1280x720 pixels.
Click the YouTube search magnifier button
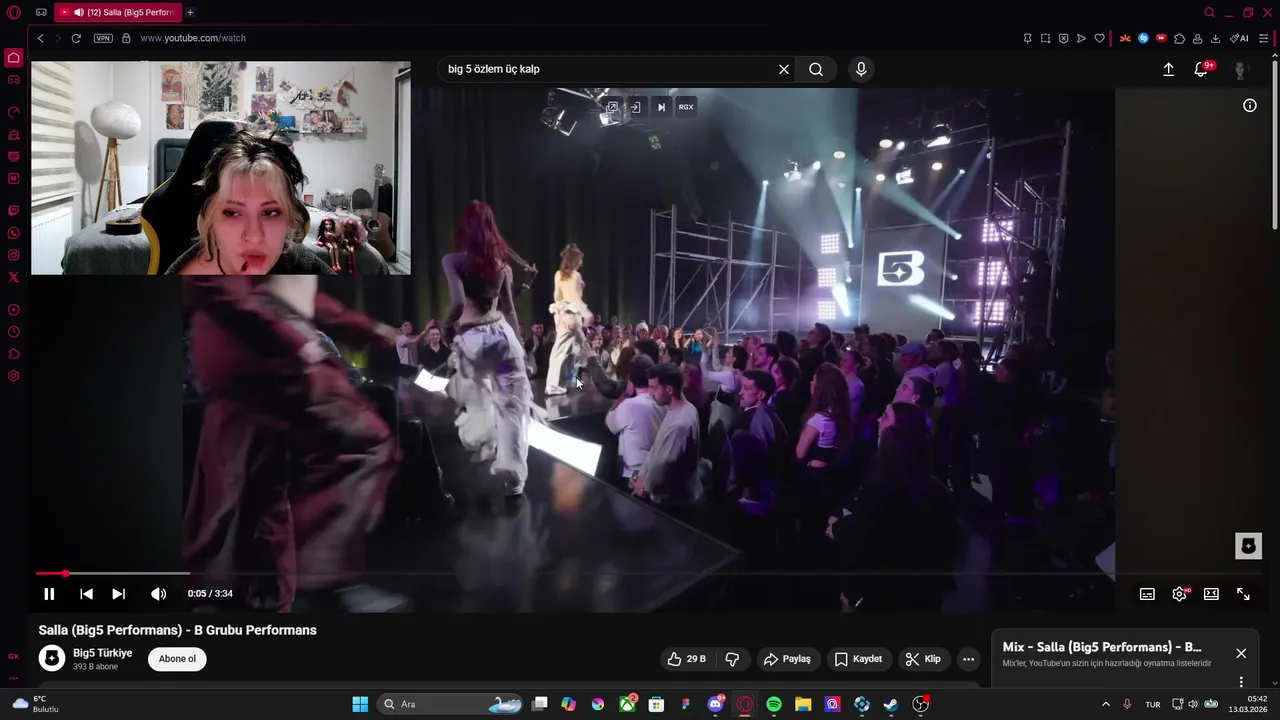click(x=816, y=69)
